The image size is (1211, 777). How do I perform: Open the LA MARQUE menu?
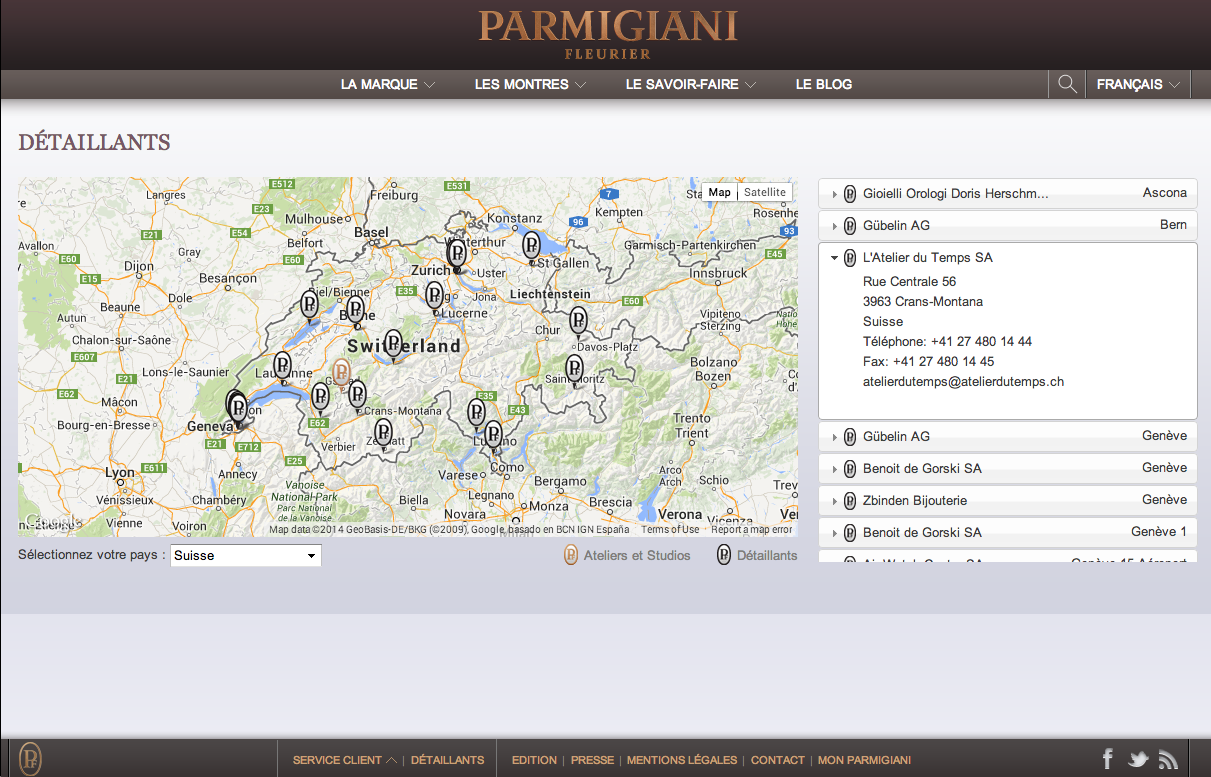tap(388, 84)
